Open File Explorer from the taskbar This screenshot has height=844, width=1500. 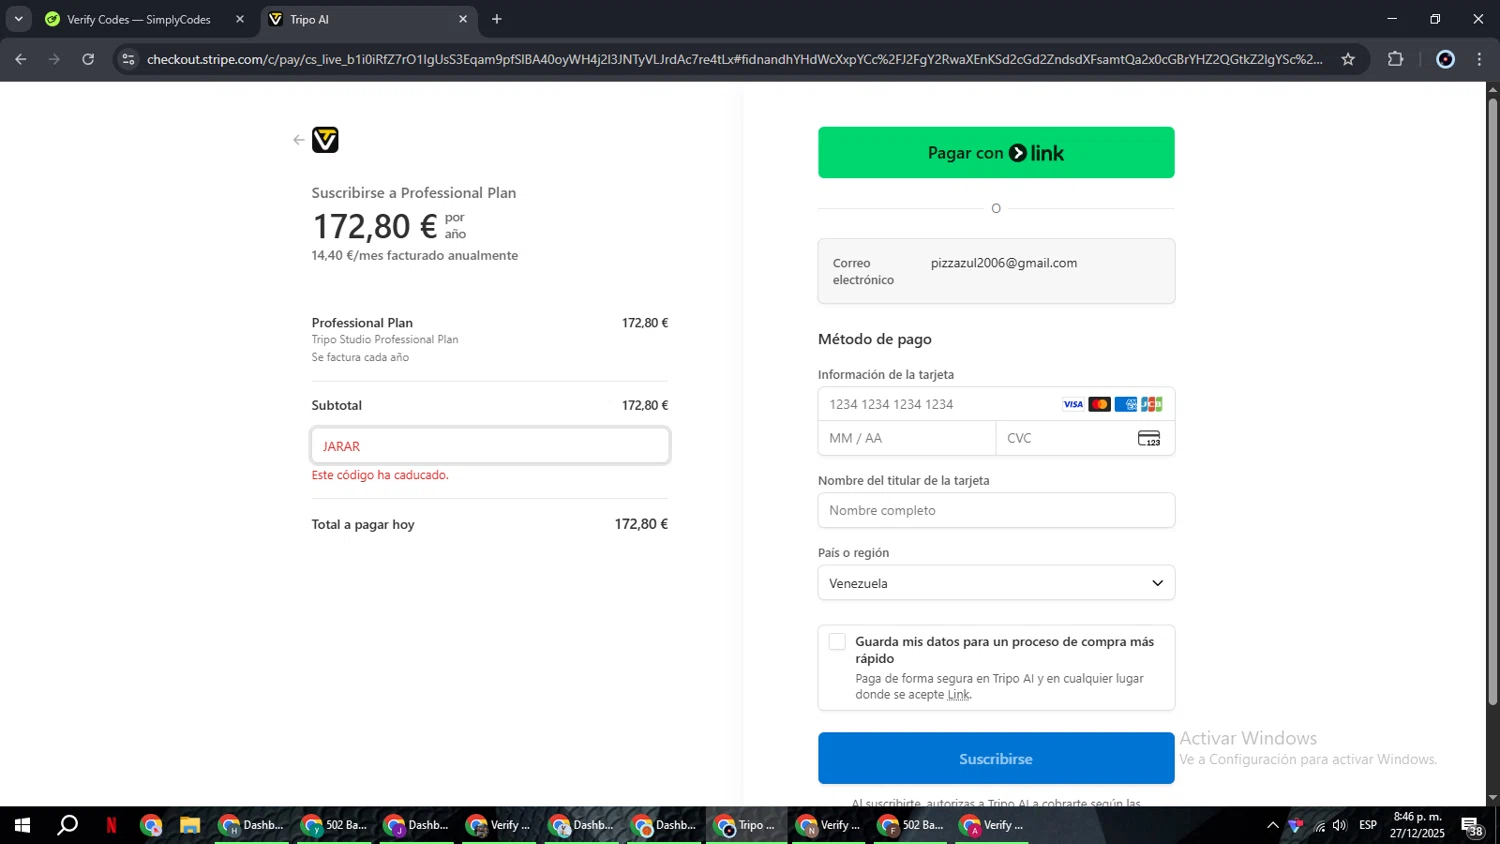coord(190,825)
